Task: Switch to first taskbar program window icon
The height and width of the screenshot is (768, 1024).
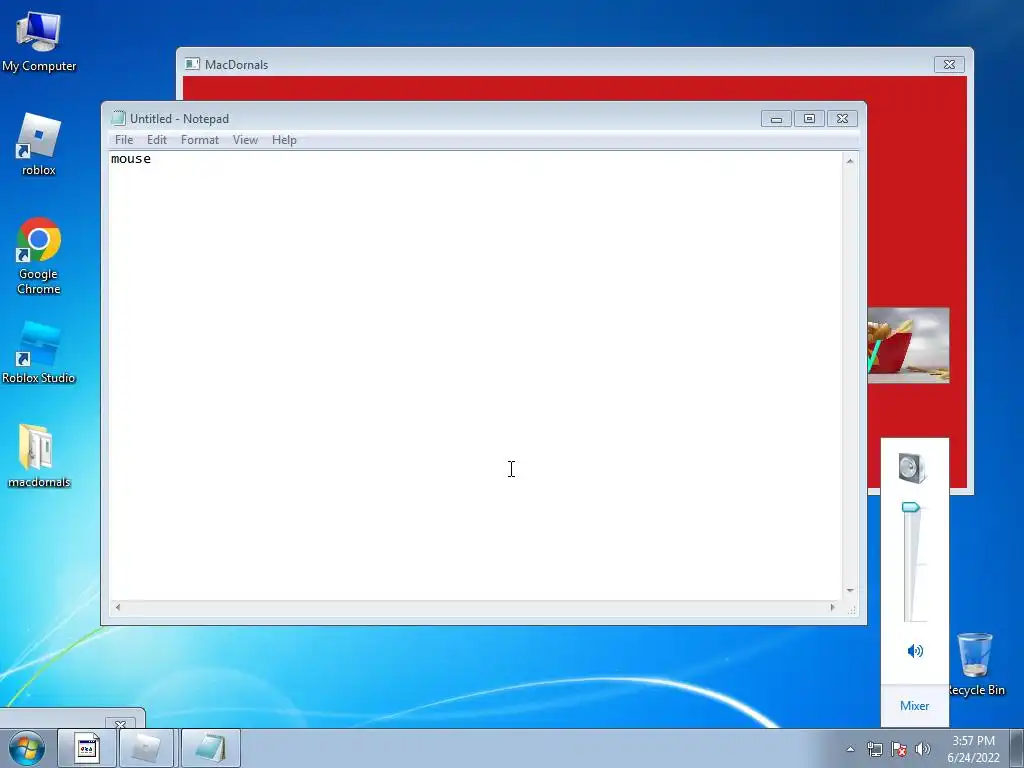Action: pyautogui.click(x=87, y=748)
